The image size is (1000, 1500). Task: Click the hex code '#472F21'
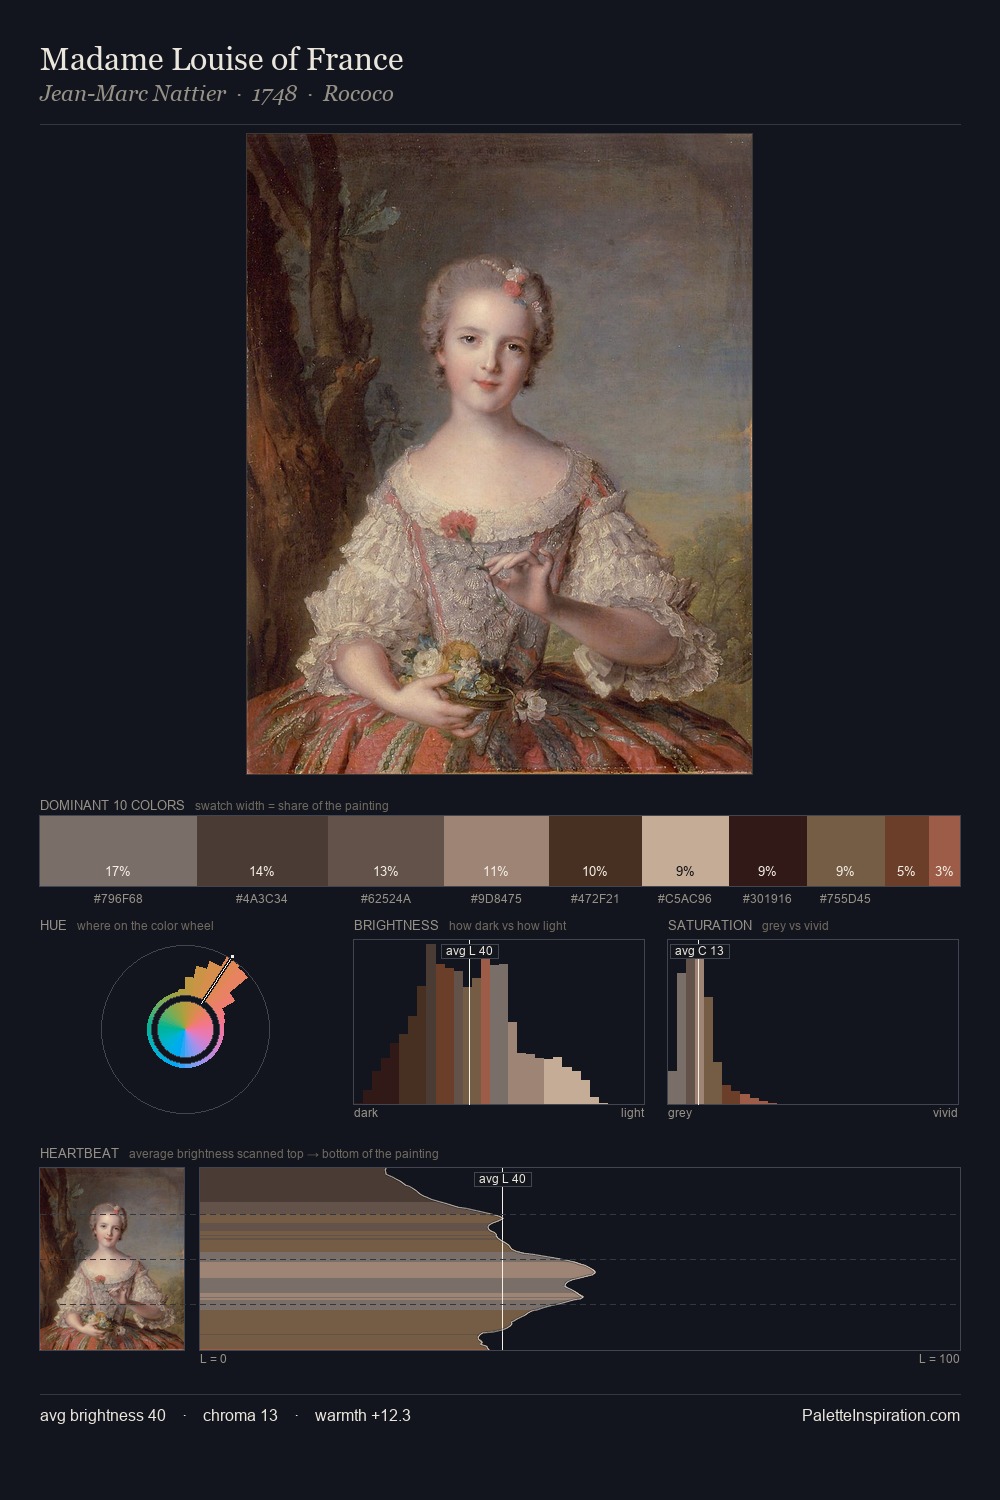[x=595, y=898]
